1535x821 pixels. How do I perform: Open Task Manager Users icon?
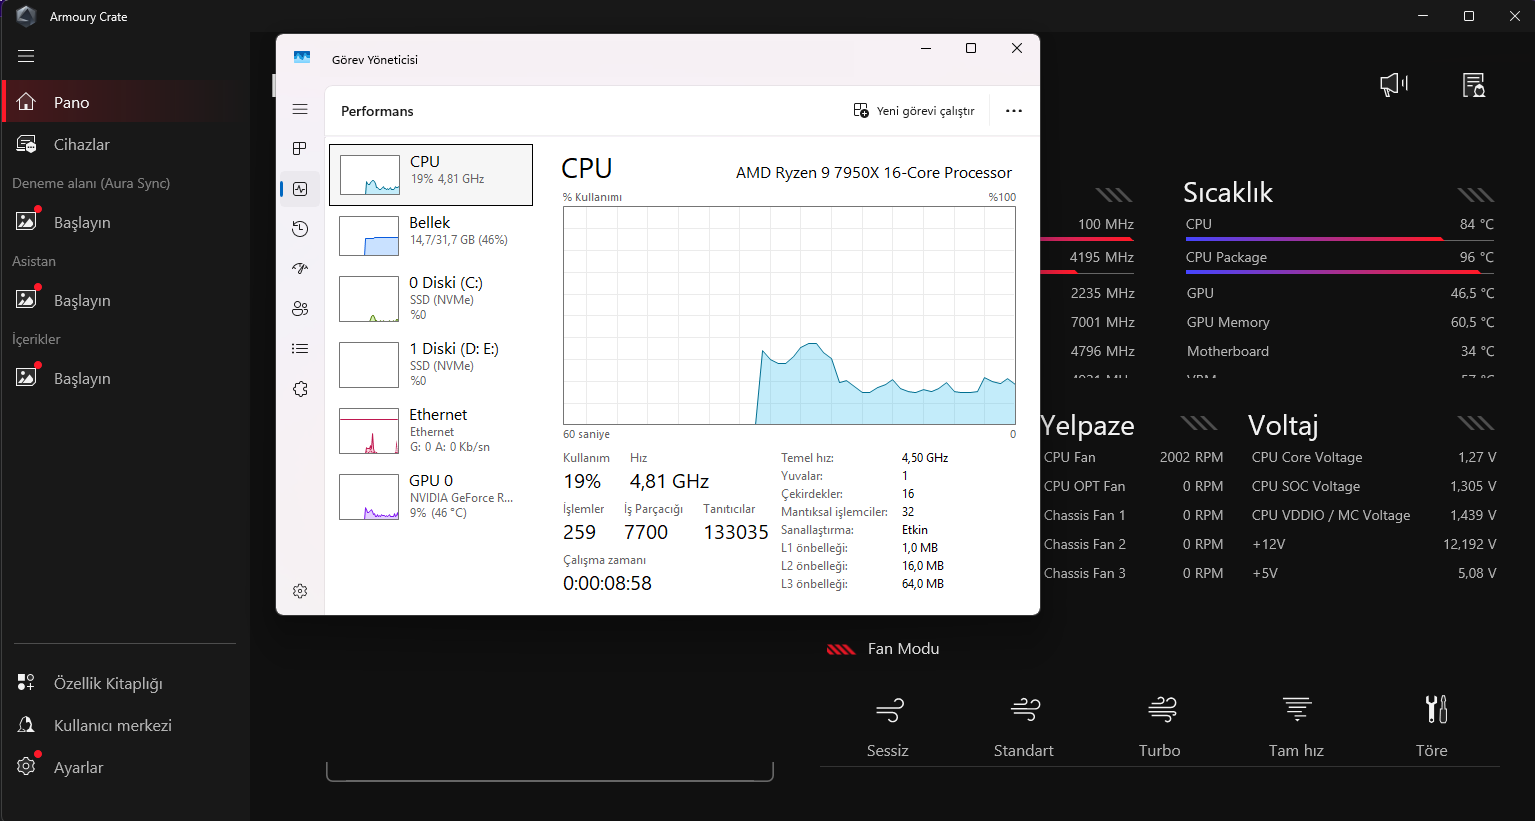click(300, 308)
